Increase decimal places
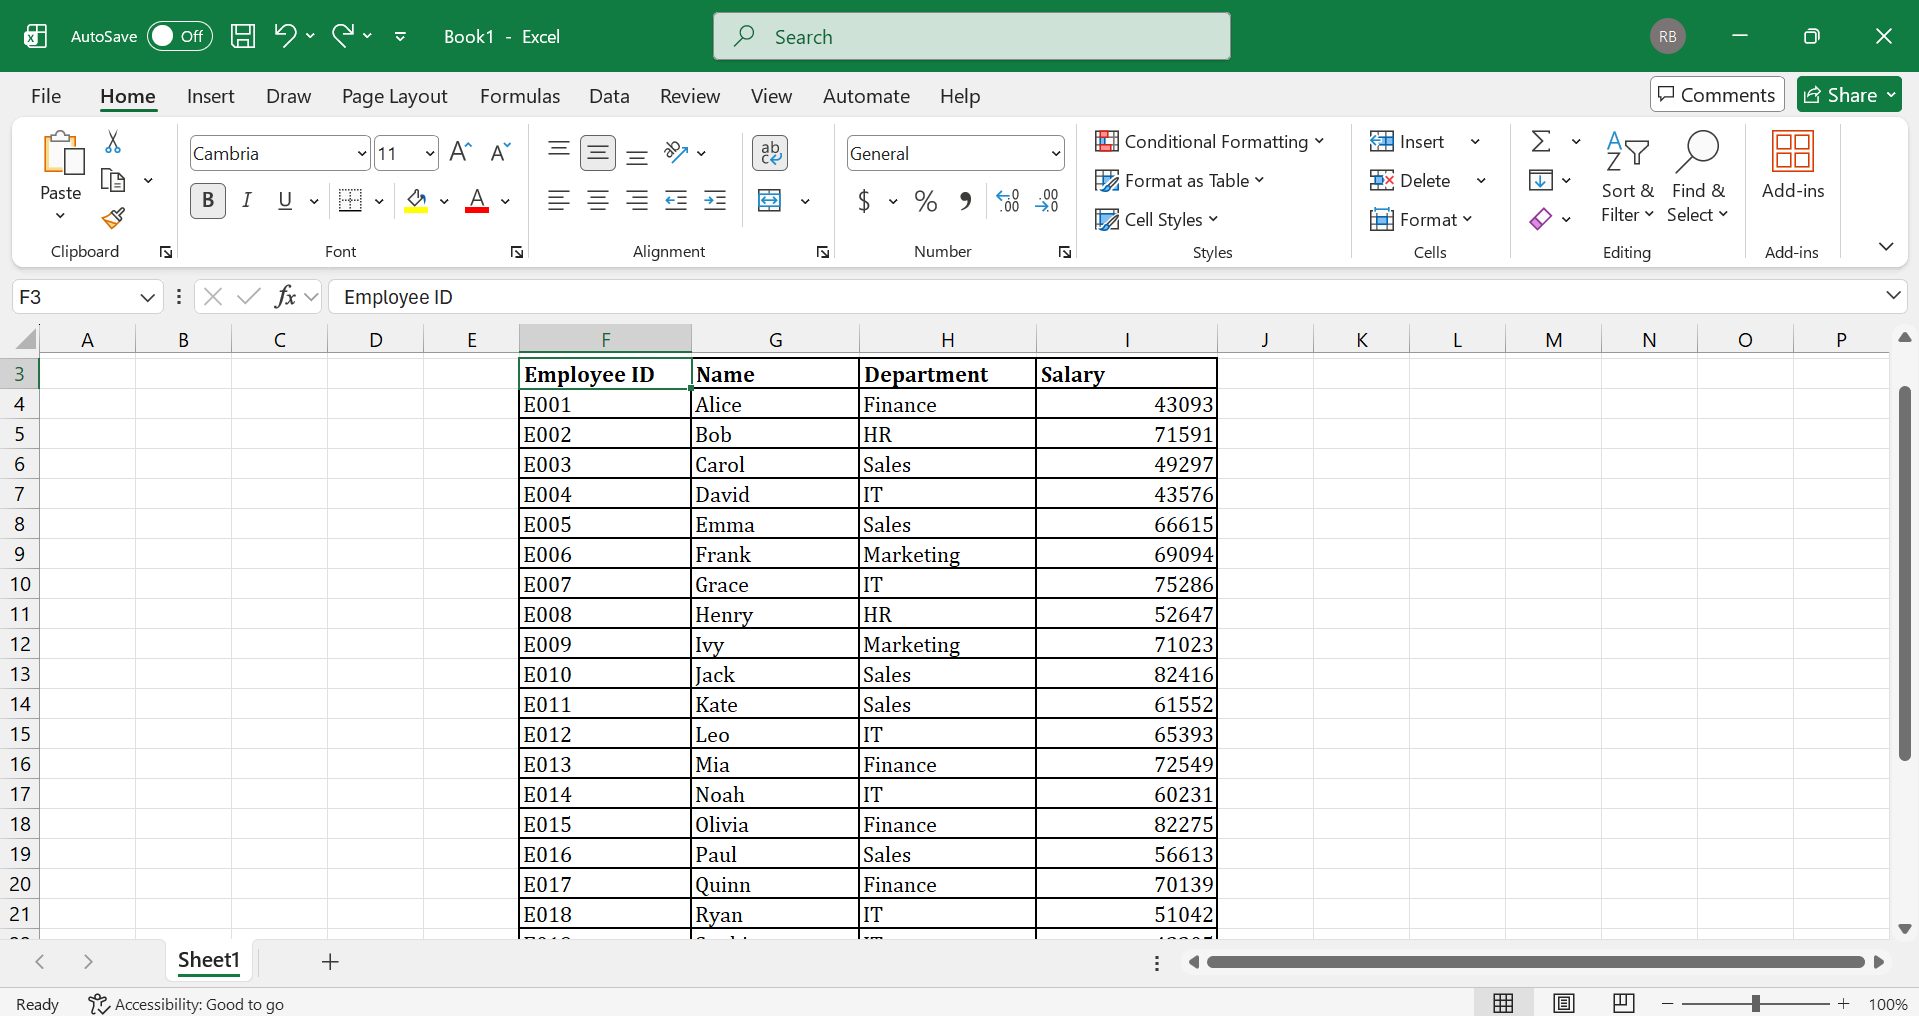Image resolution: width=1919 pixels, height=1016 pixels. point(1008,201)
